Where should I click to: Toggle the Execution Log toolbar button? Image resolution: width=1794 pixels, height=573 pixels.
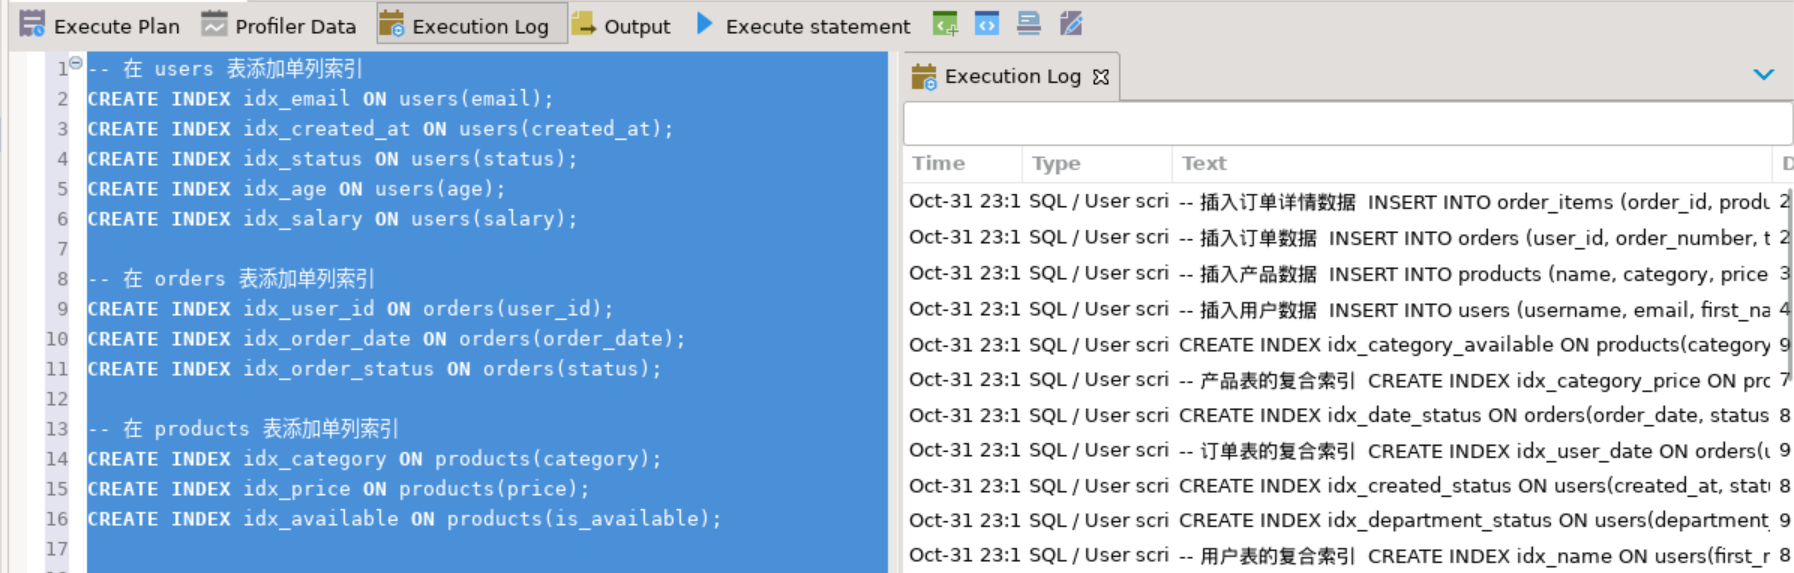[472, 25]
